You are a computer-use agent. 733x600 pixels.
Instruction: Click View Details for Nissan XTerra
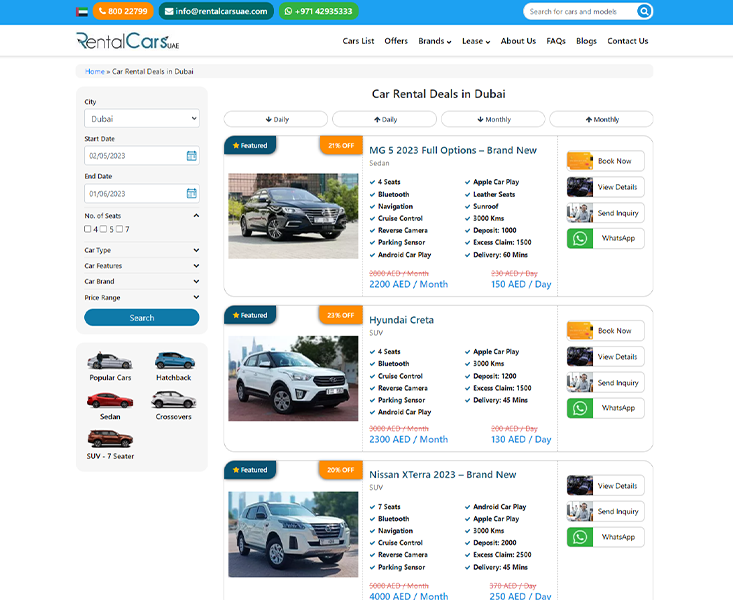tap(605, 486)
